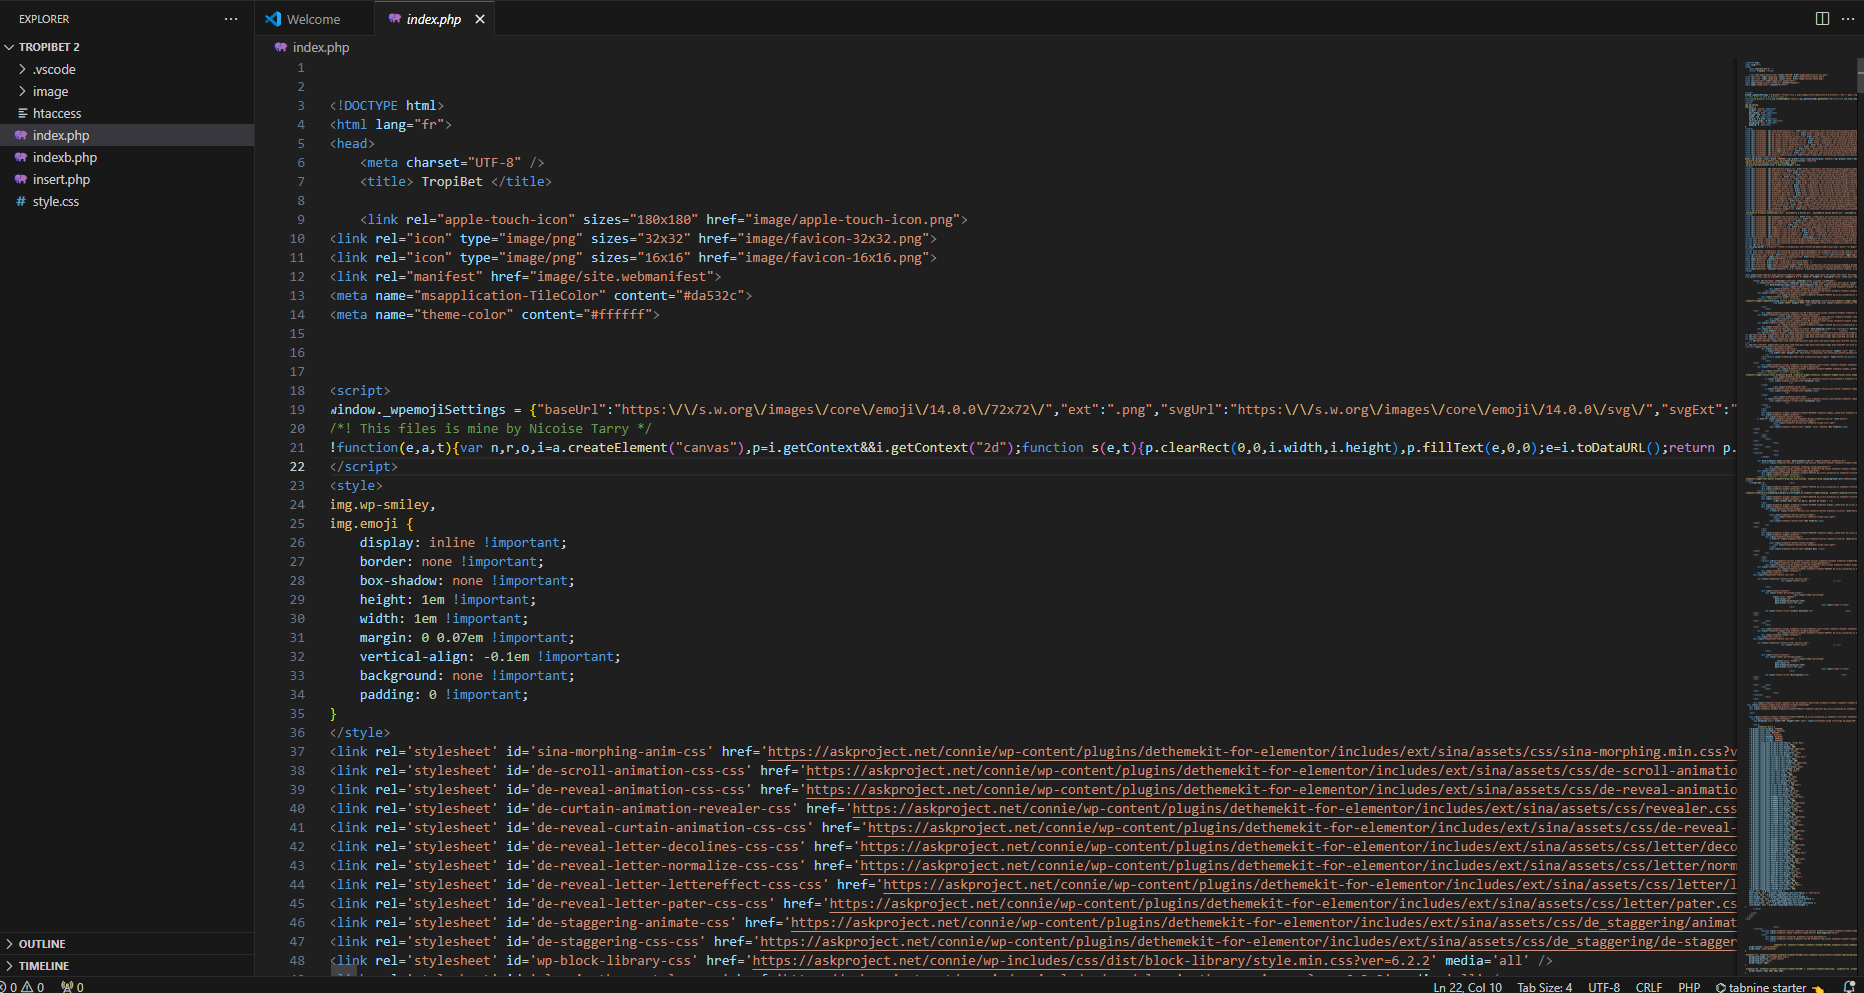
Task: Change end-of-line sequence CRLF
Action: coord(1649,987)
